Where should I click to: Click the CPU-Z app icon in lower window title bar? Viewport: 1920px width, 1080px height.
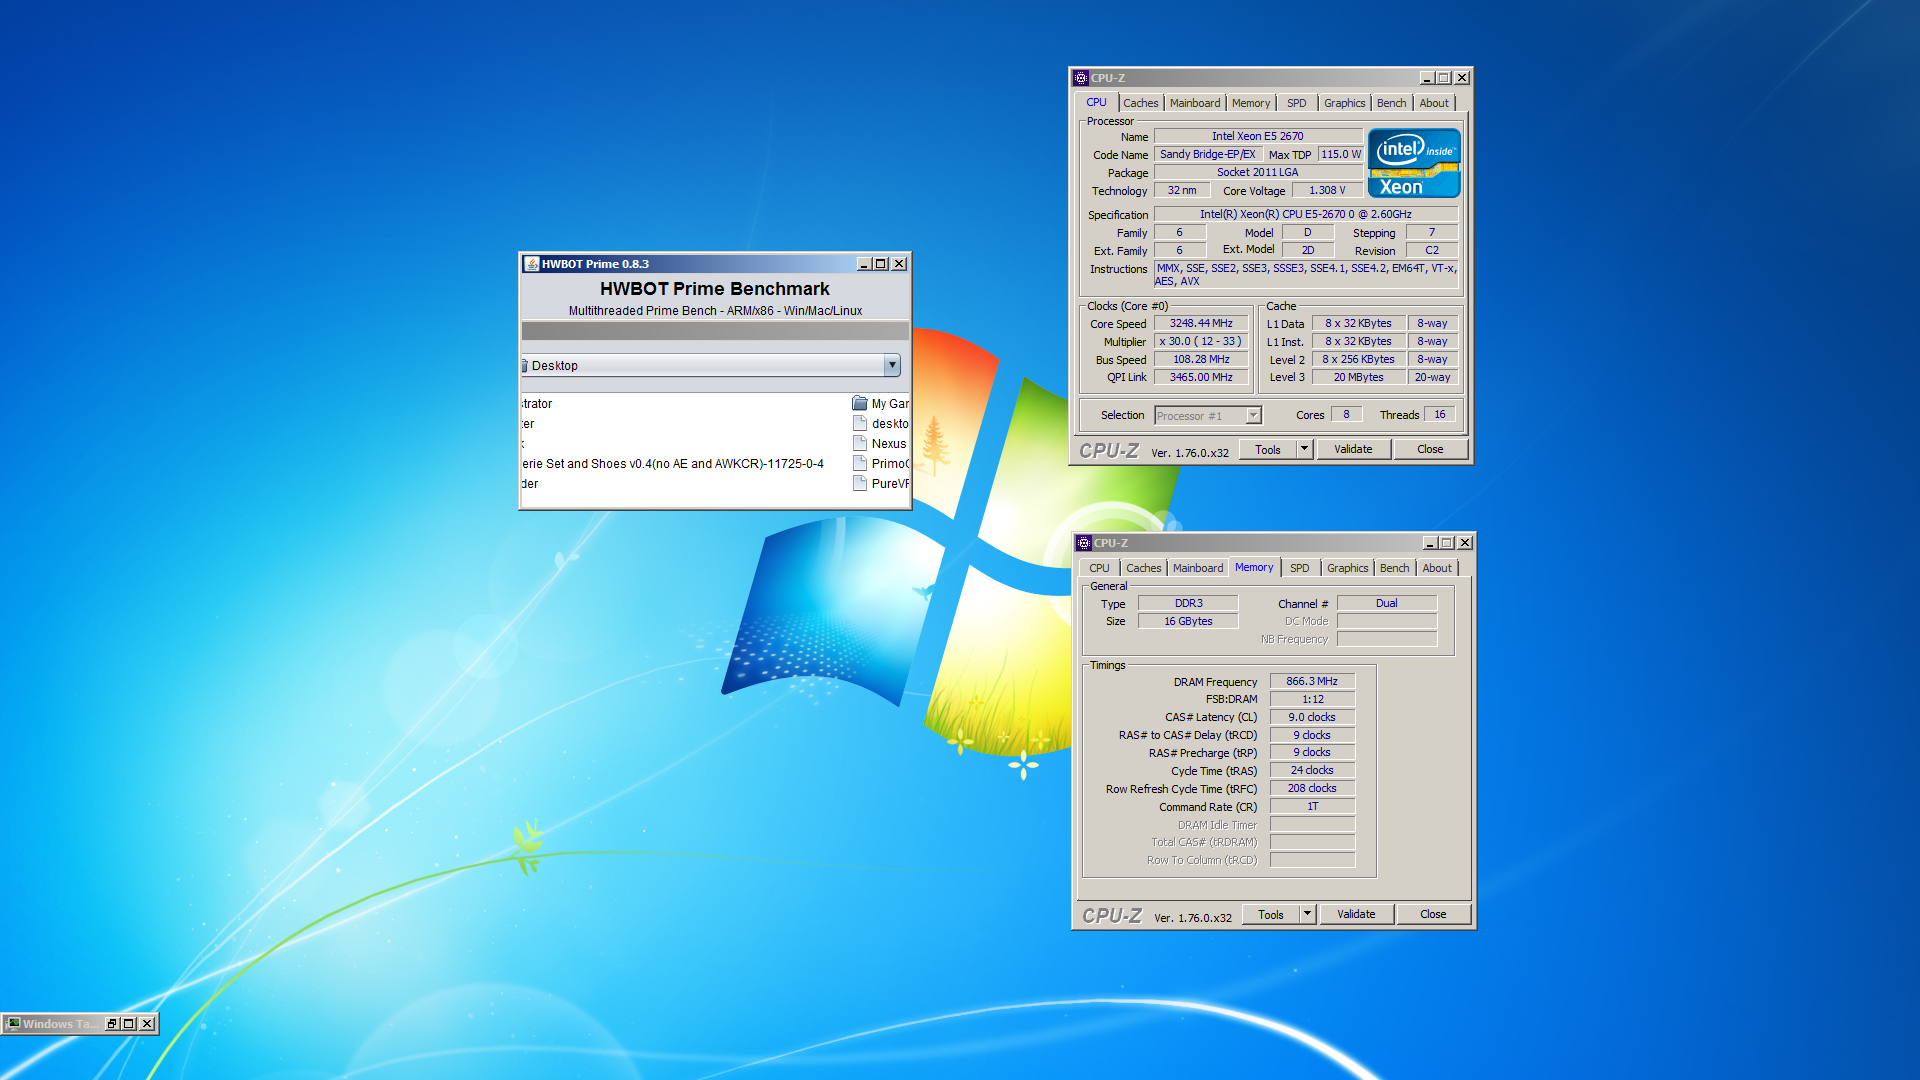[x=1083, y=543]
